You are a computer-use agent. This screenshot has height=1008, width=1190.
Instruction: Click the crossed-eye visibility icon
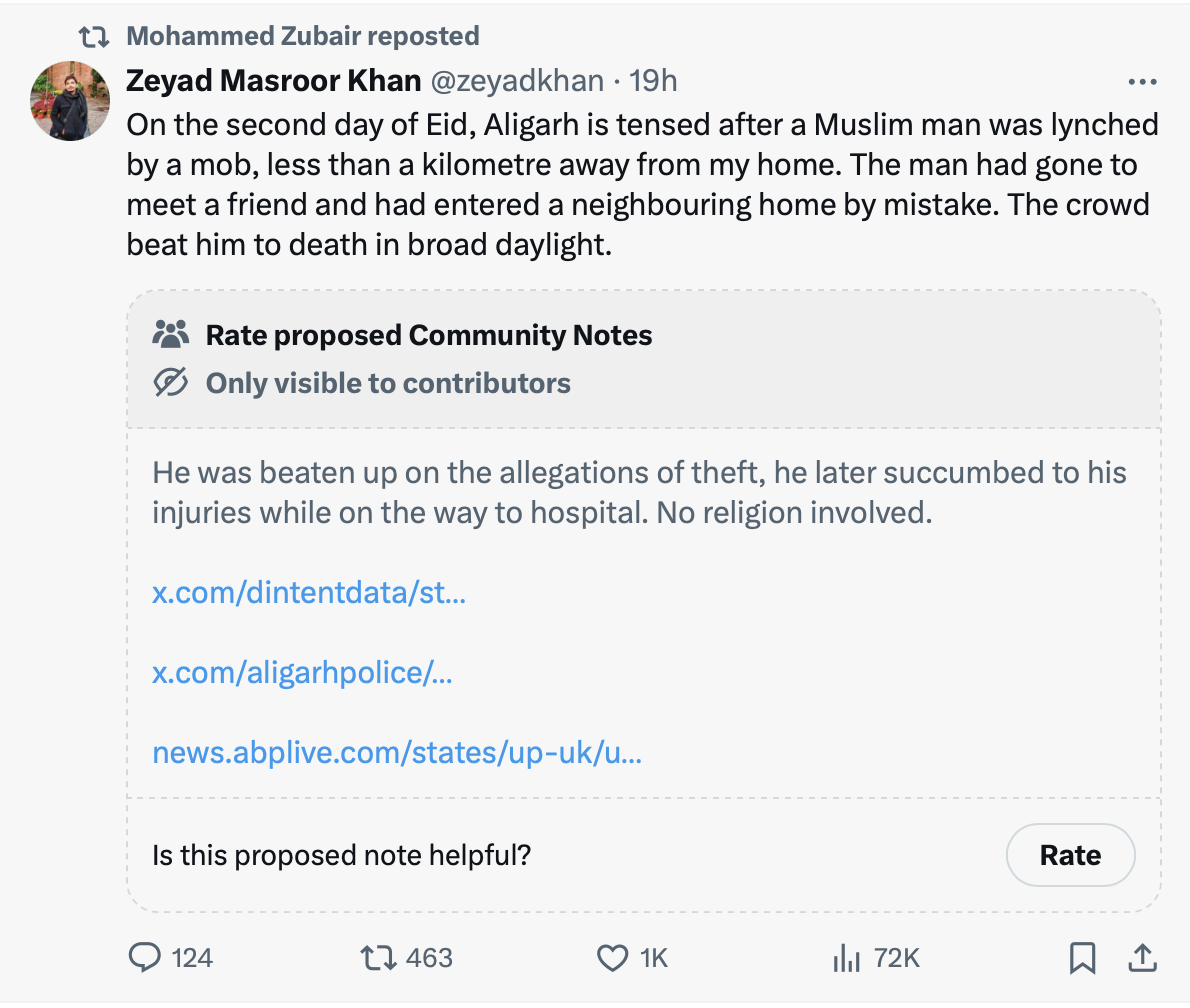171,383
